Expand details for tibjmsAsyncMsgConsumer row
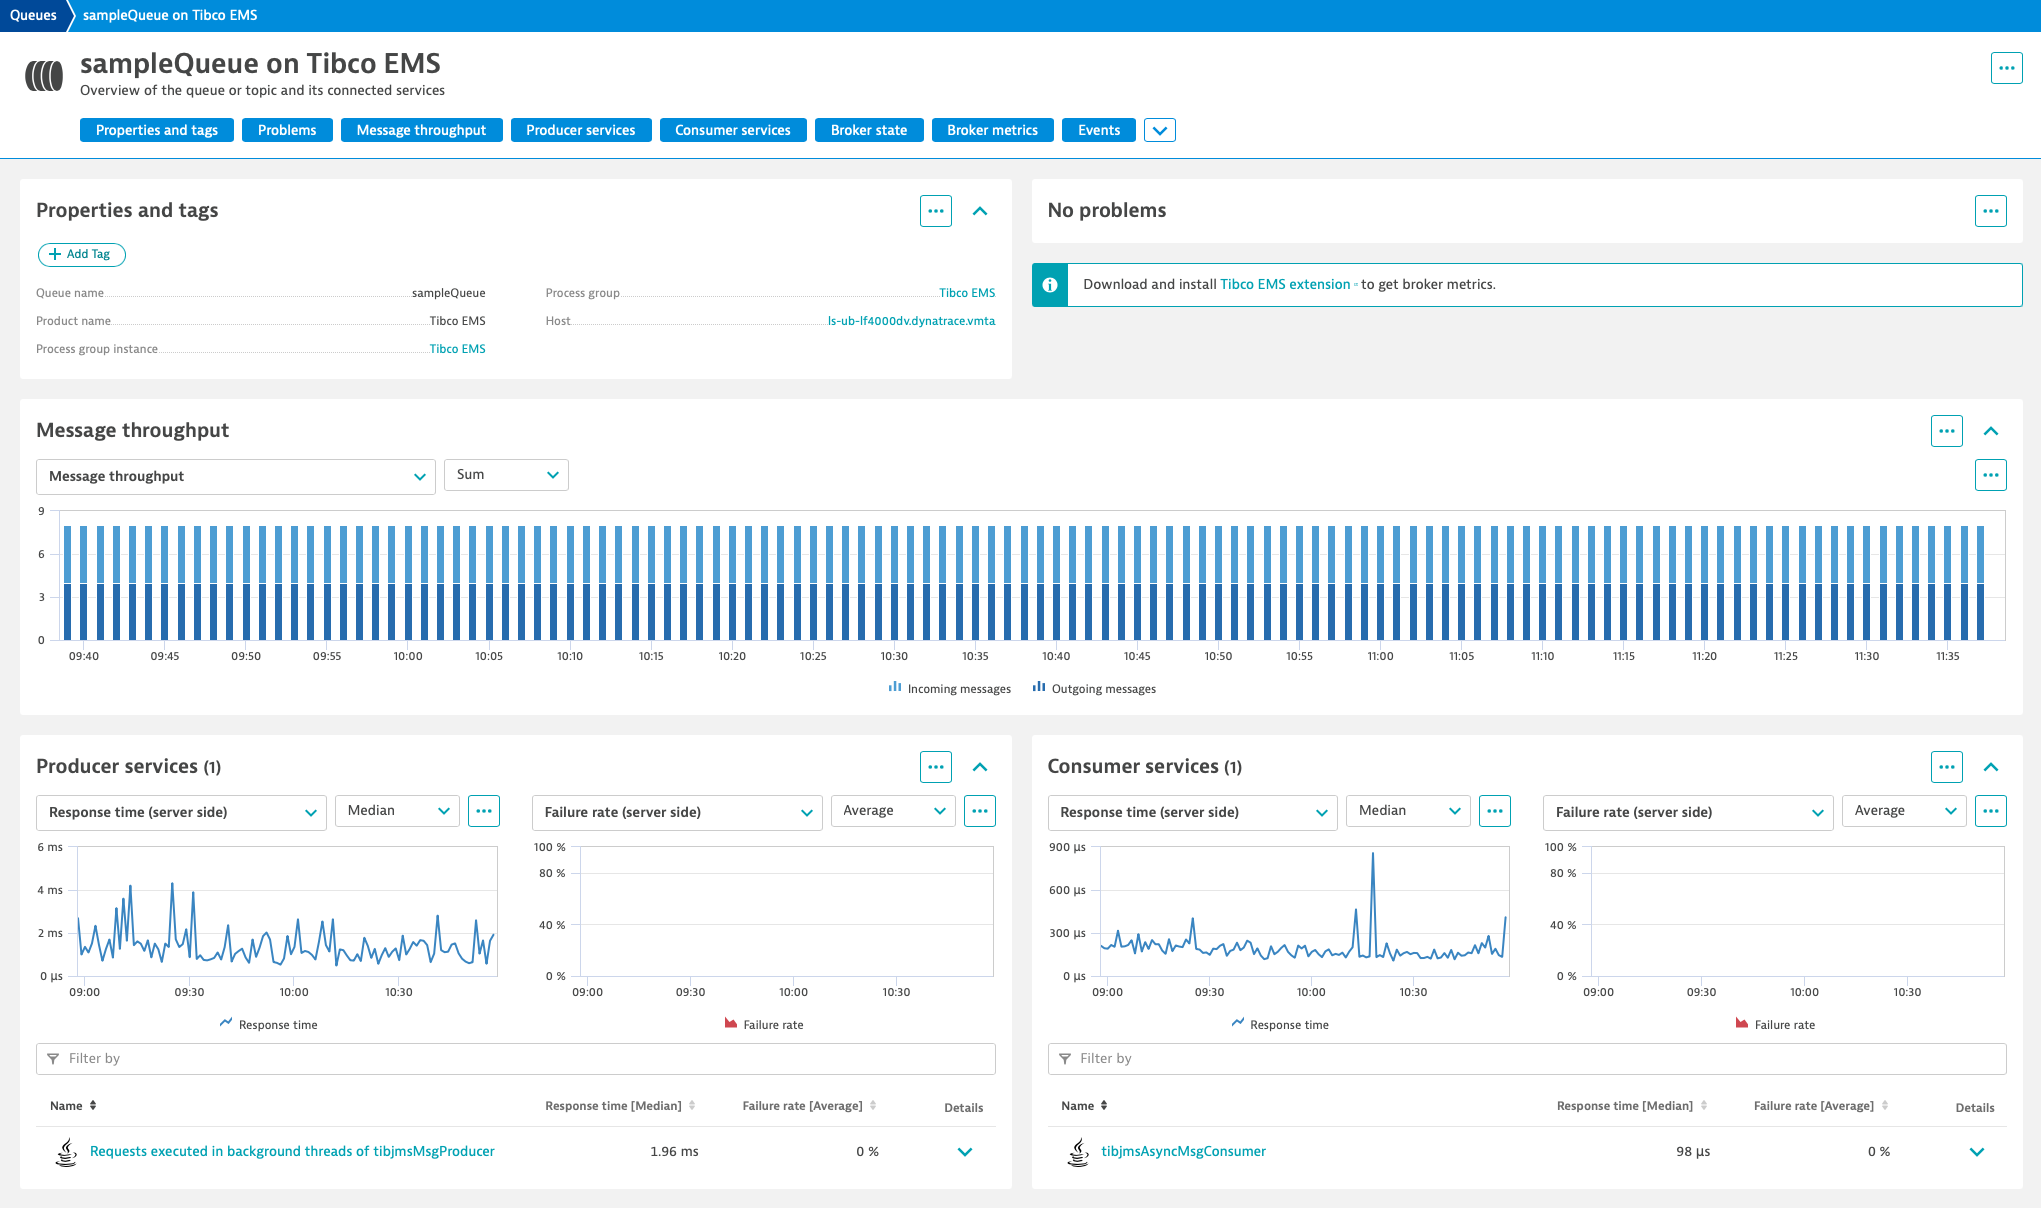 1976,1152
